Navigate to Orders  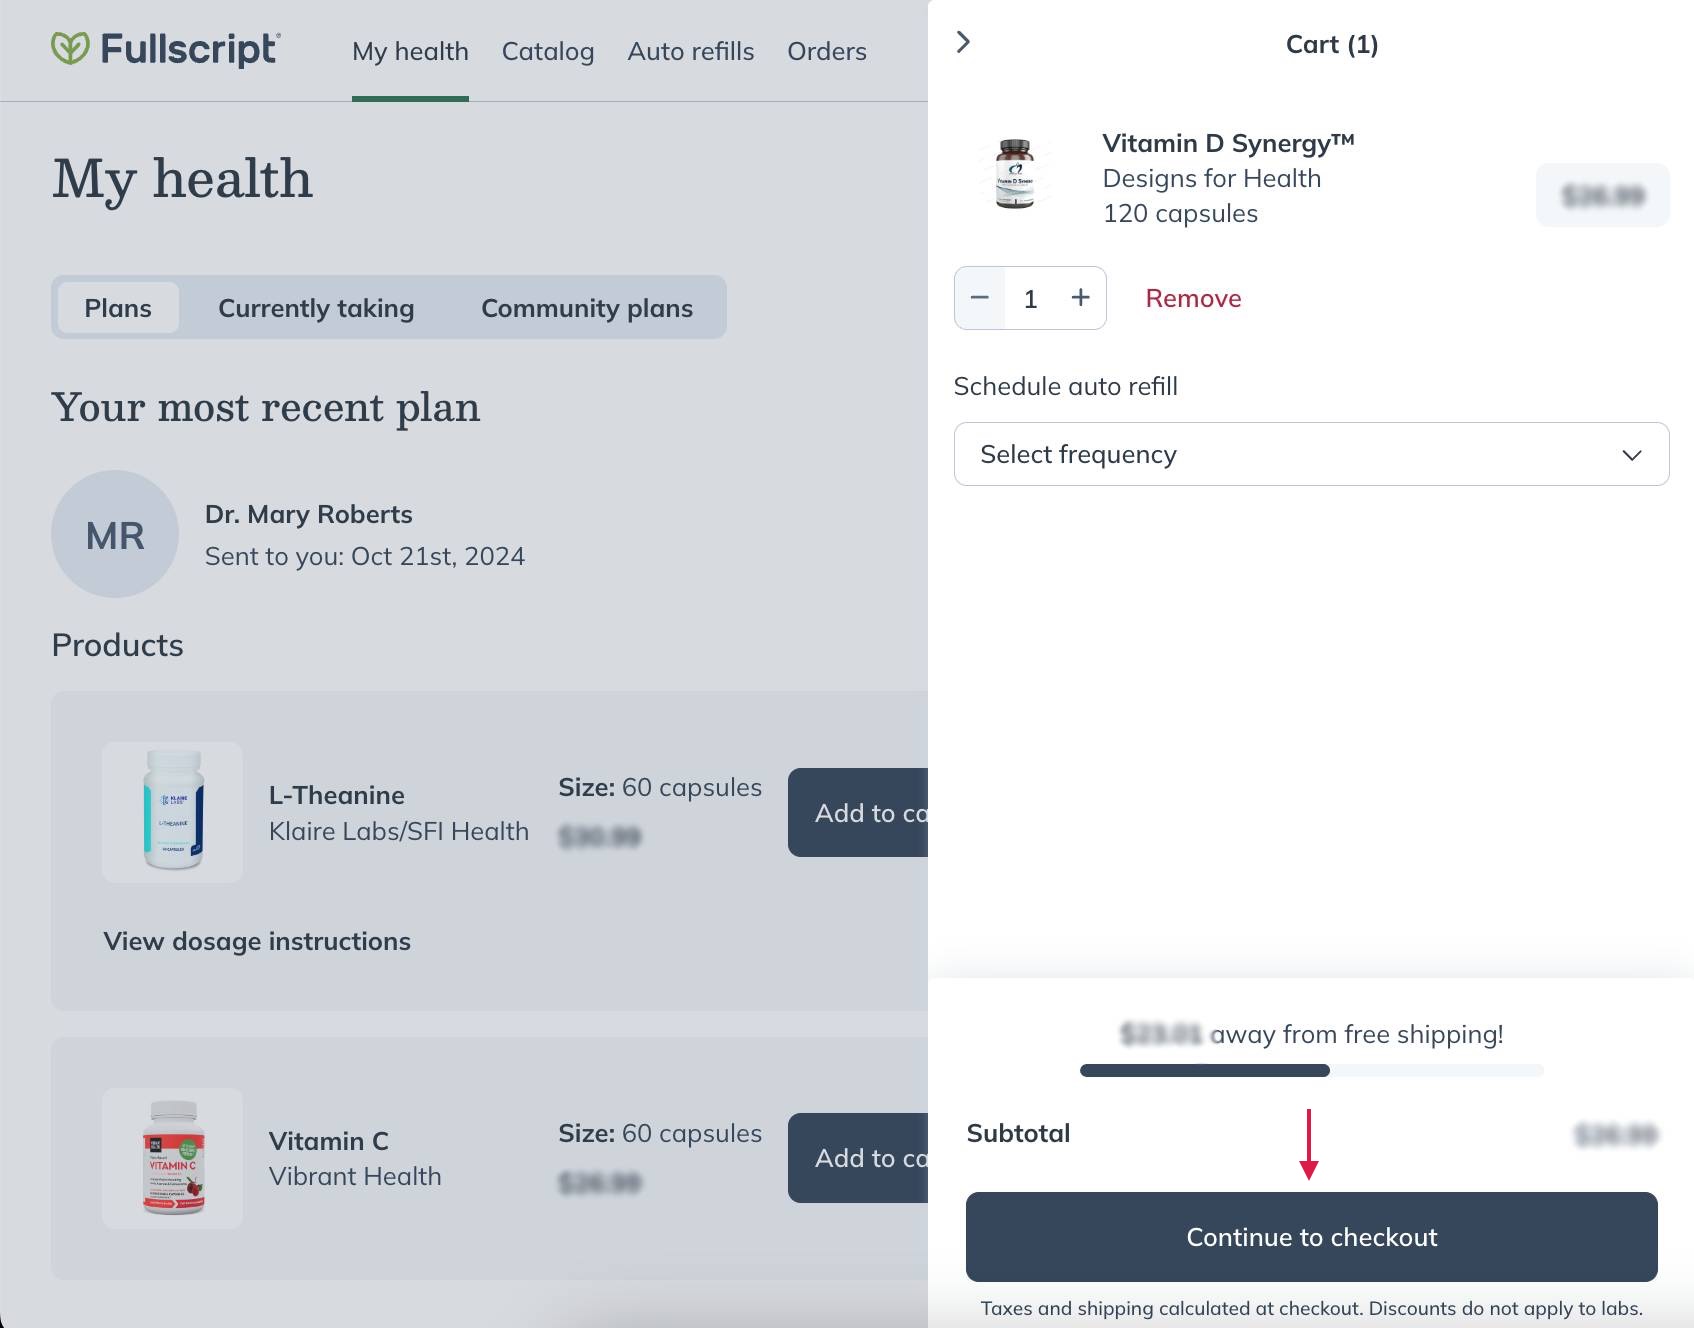click(827, 51)
